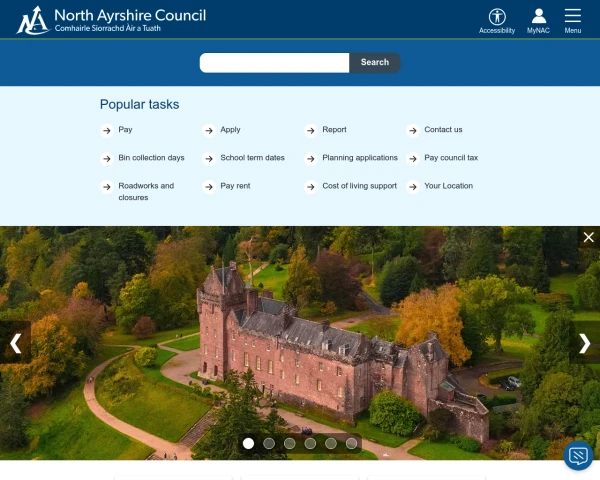Click arrow icon beside Report

311,130
